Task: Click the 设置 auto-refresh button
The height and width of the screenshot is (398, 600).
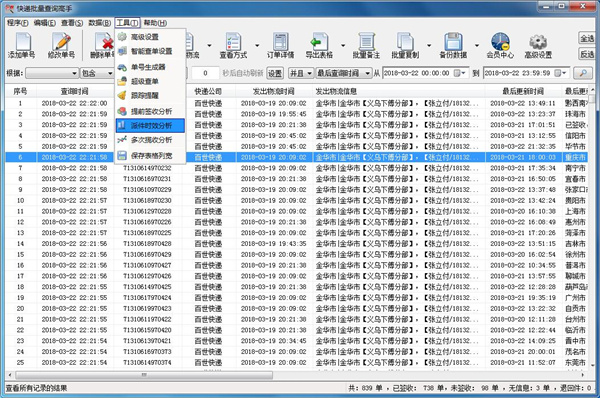Action: tap(274, 73)
